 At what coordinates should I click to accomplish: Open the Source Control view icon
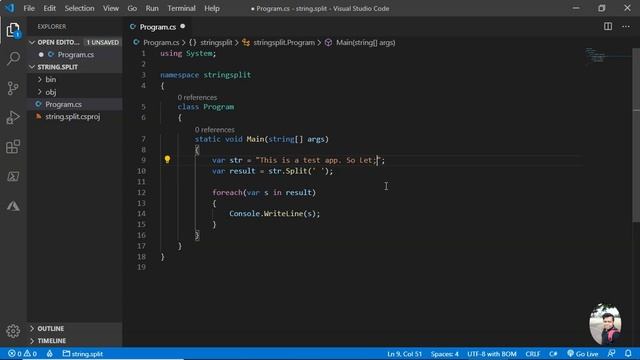(x=13, y=88)
